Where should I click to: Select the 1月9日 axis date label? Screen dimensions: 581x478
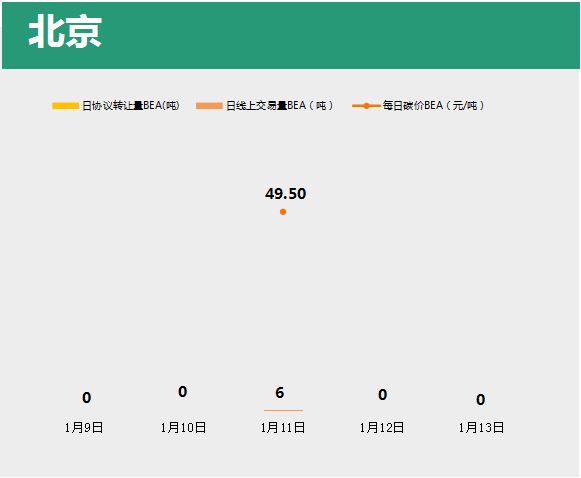pyautogui.click(x=84, y=428)
